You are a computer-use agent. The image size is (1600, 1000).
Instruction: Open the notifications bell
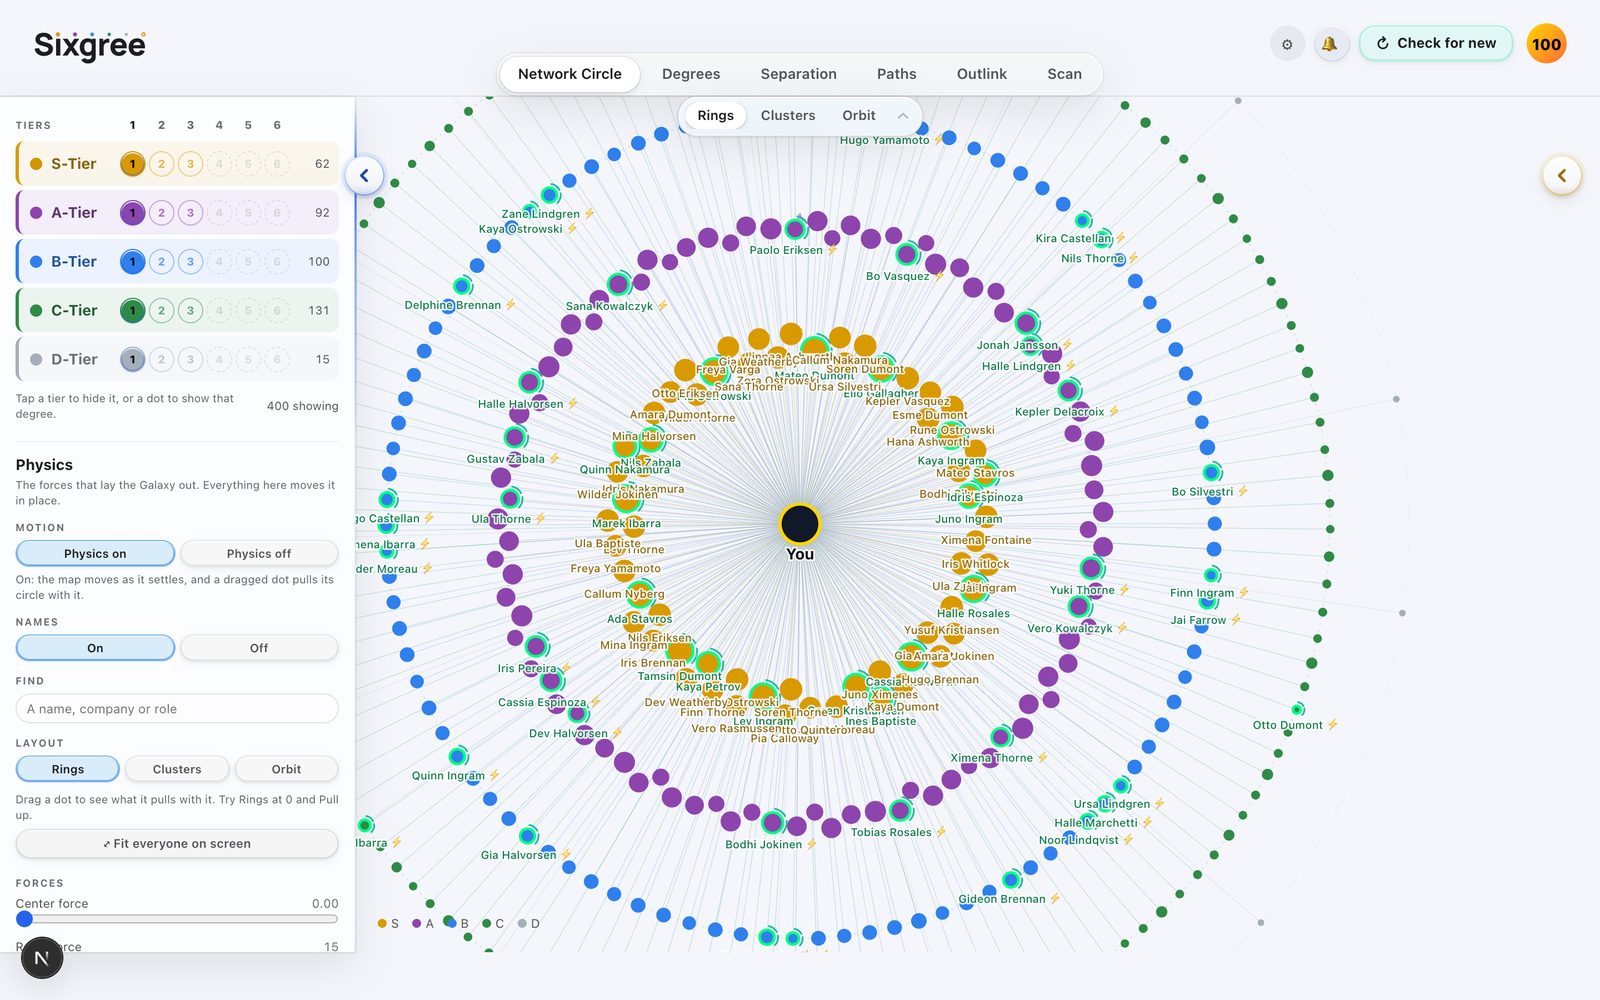click(x=1330, y=44)
